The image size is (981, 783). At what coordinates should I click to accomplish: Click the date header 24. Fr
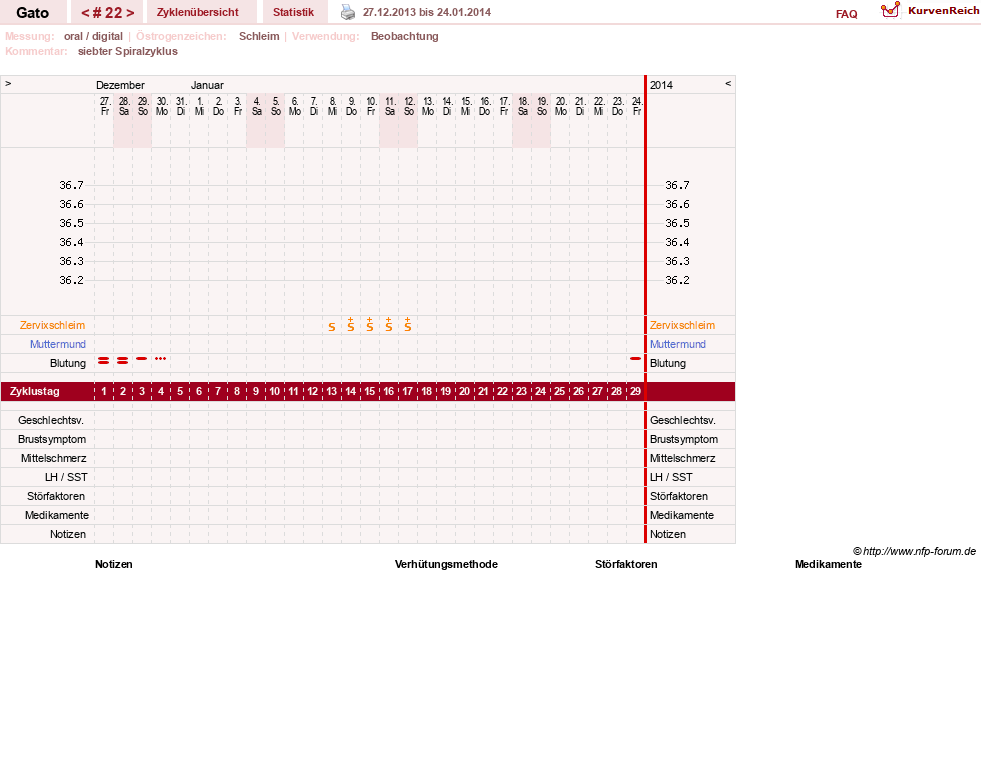tap(637, 106)
